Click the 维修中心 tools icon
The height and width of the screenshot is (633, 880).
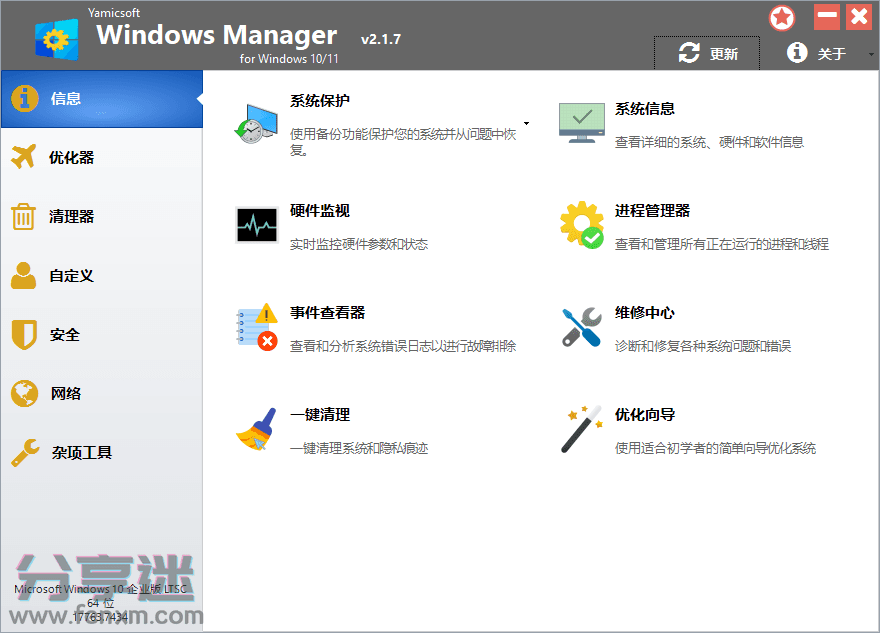tap(581, 327)
